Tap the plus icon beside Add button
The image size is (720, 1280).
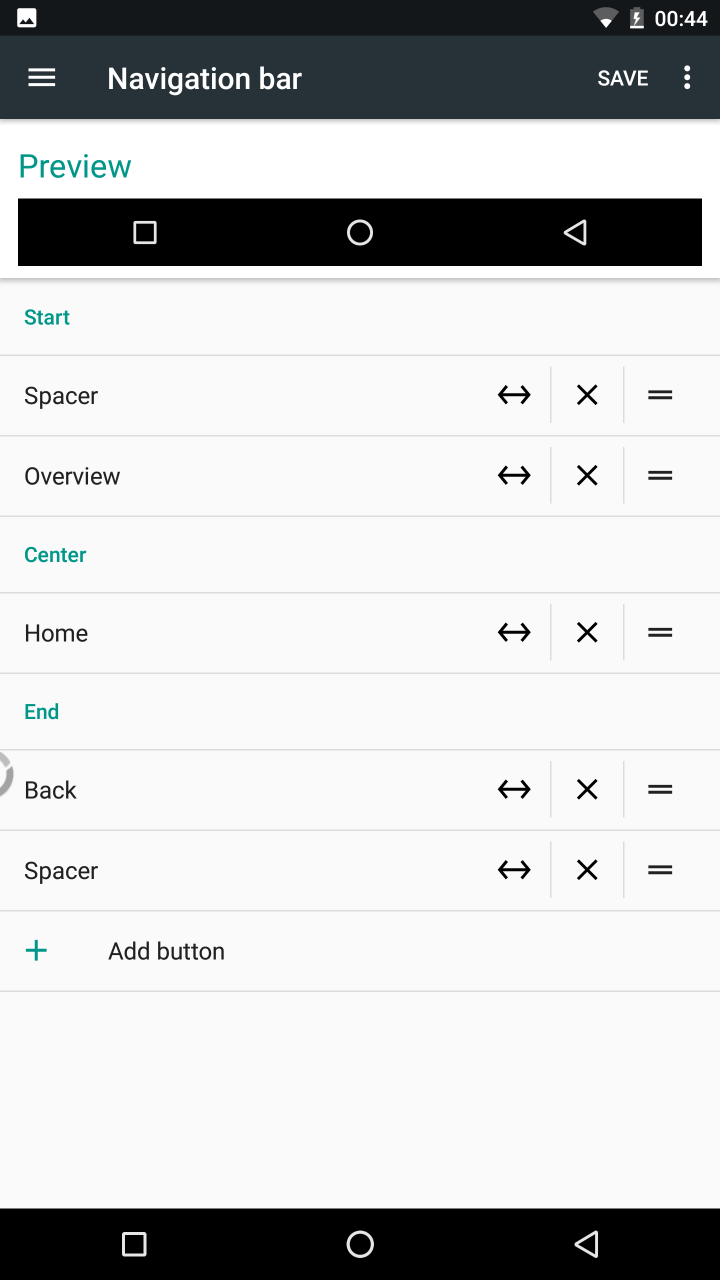pyautogui.click(x=36, y=951)
